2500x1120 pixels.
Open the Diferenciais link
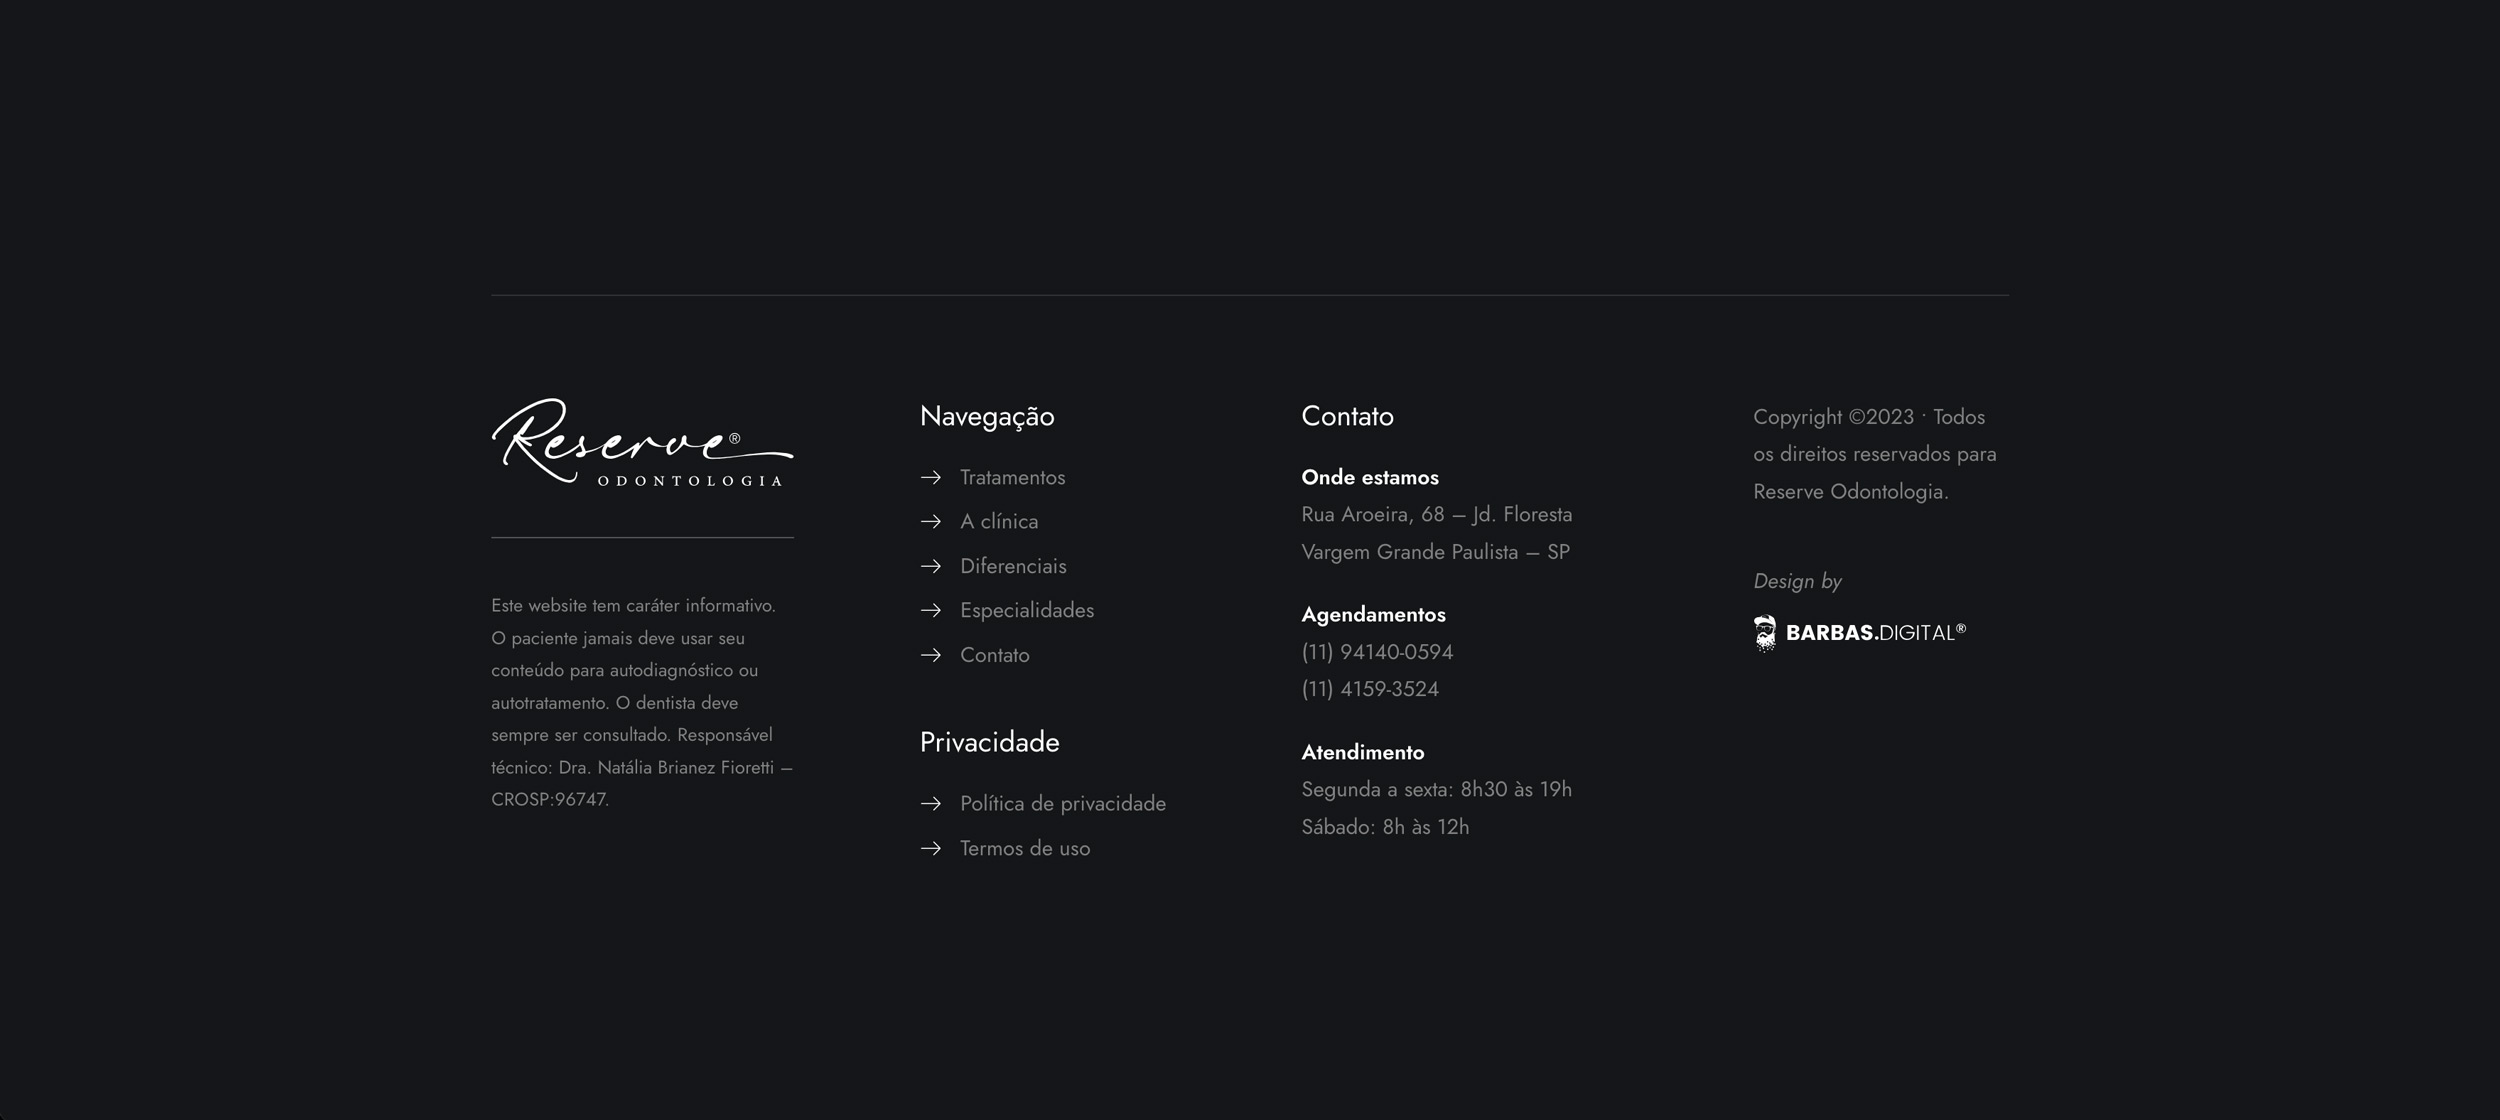pos(1013,566)
